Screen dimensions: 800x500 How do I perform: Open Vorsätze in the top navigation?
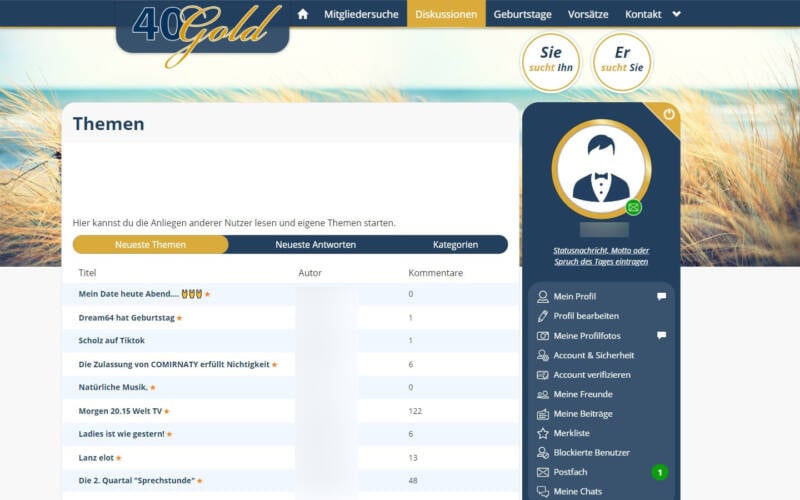click(x=588, y=14)
